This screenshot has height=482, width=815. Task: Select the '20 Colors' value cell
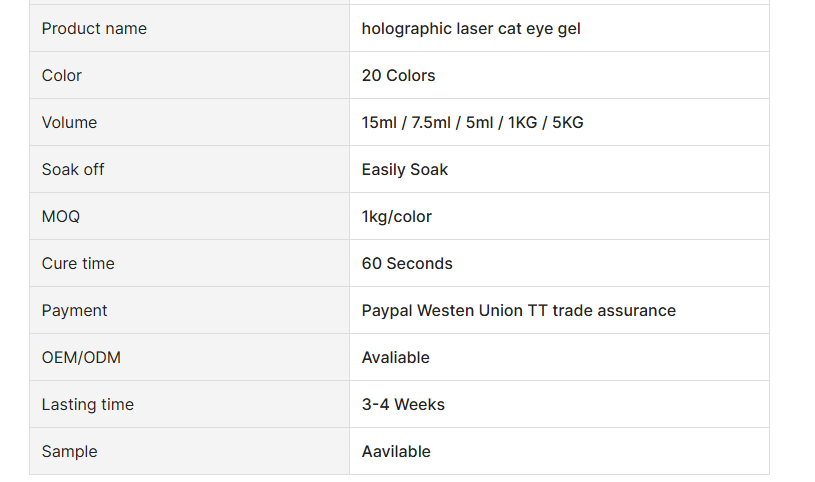point(559,75)
